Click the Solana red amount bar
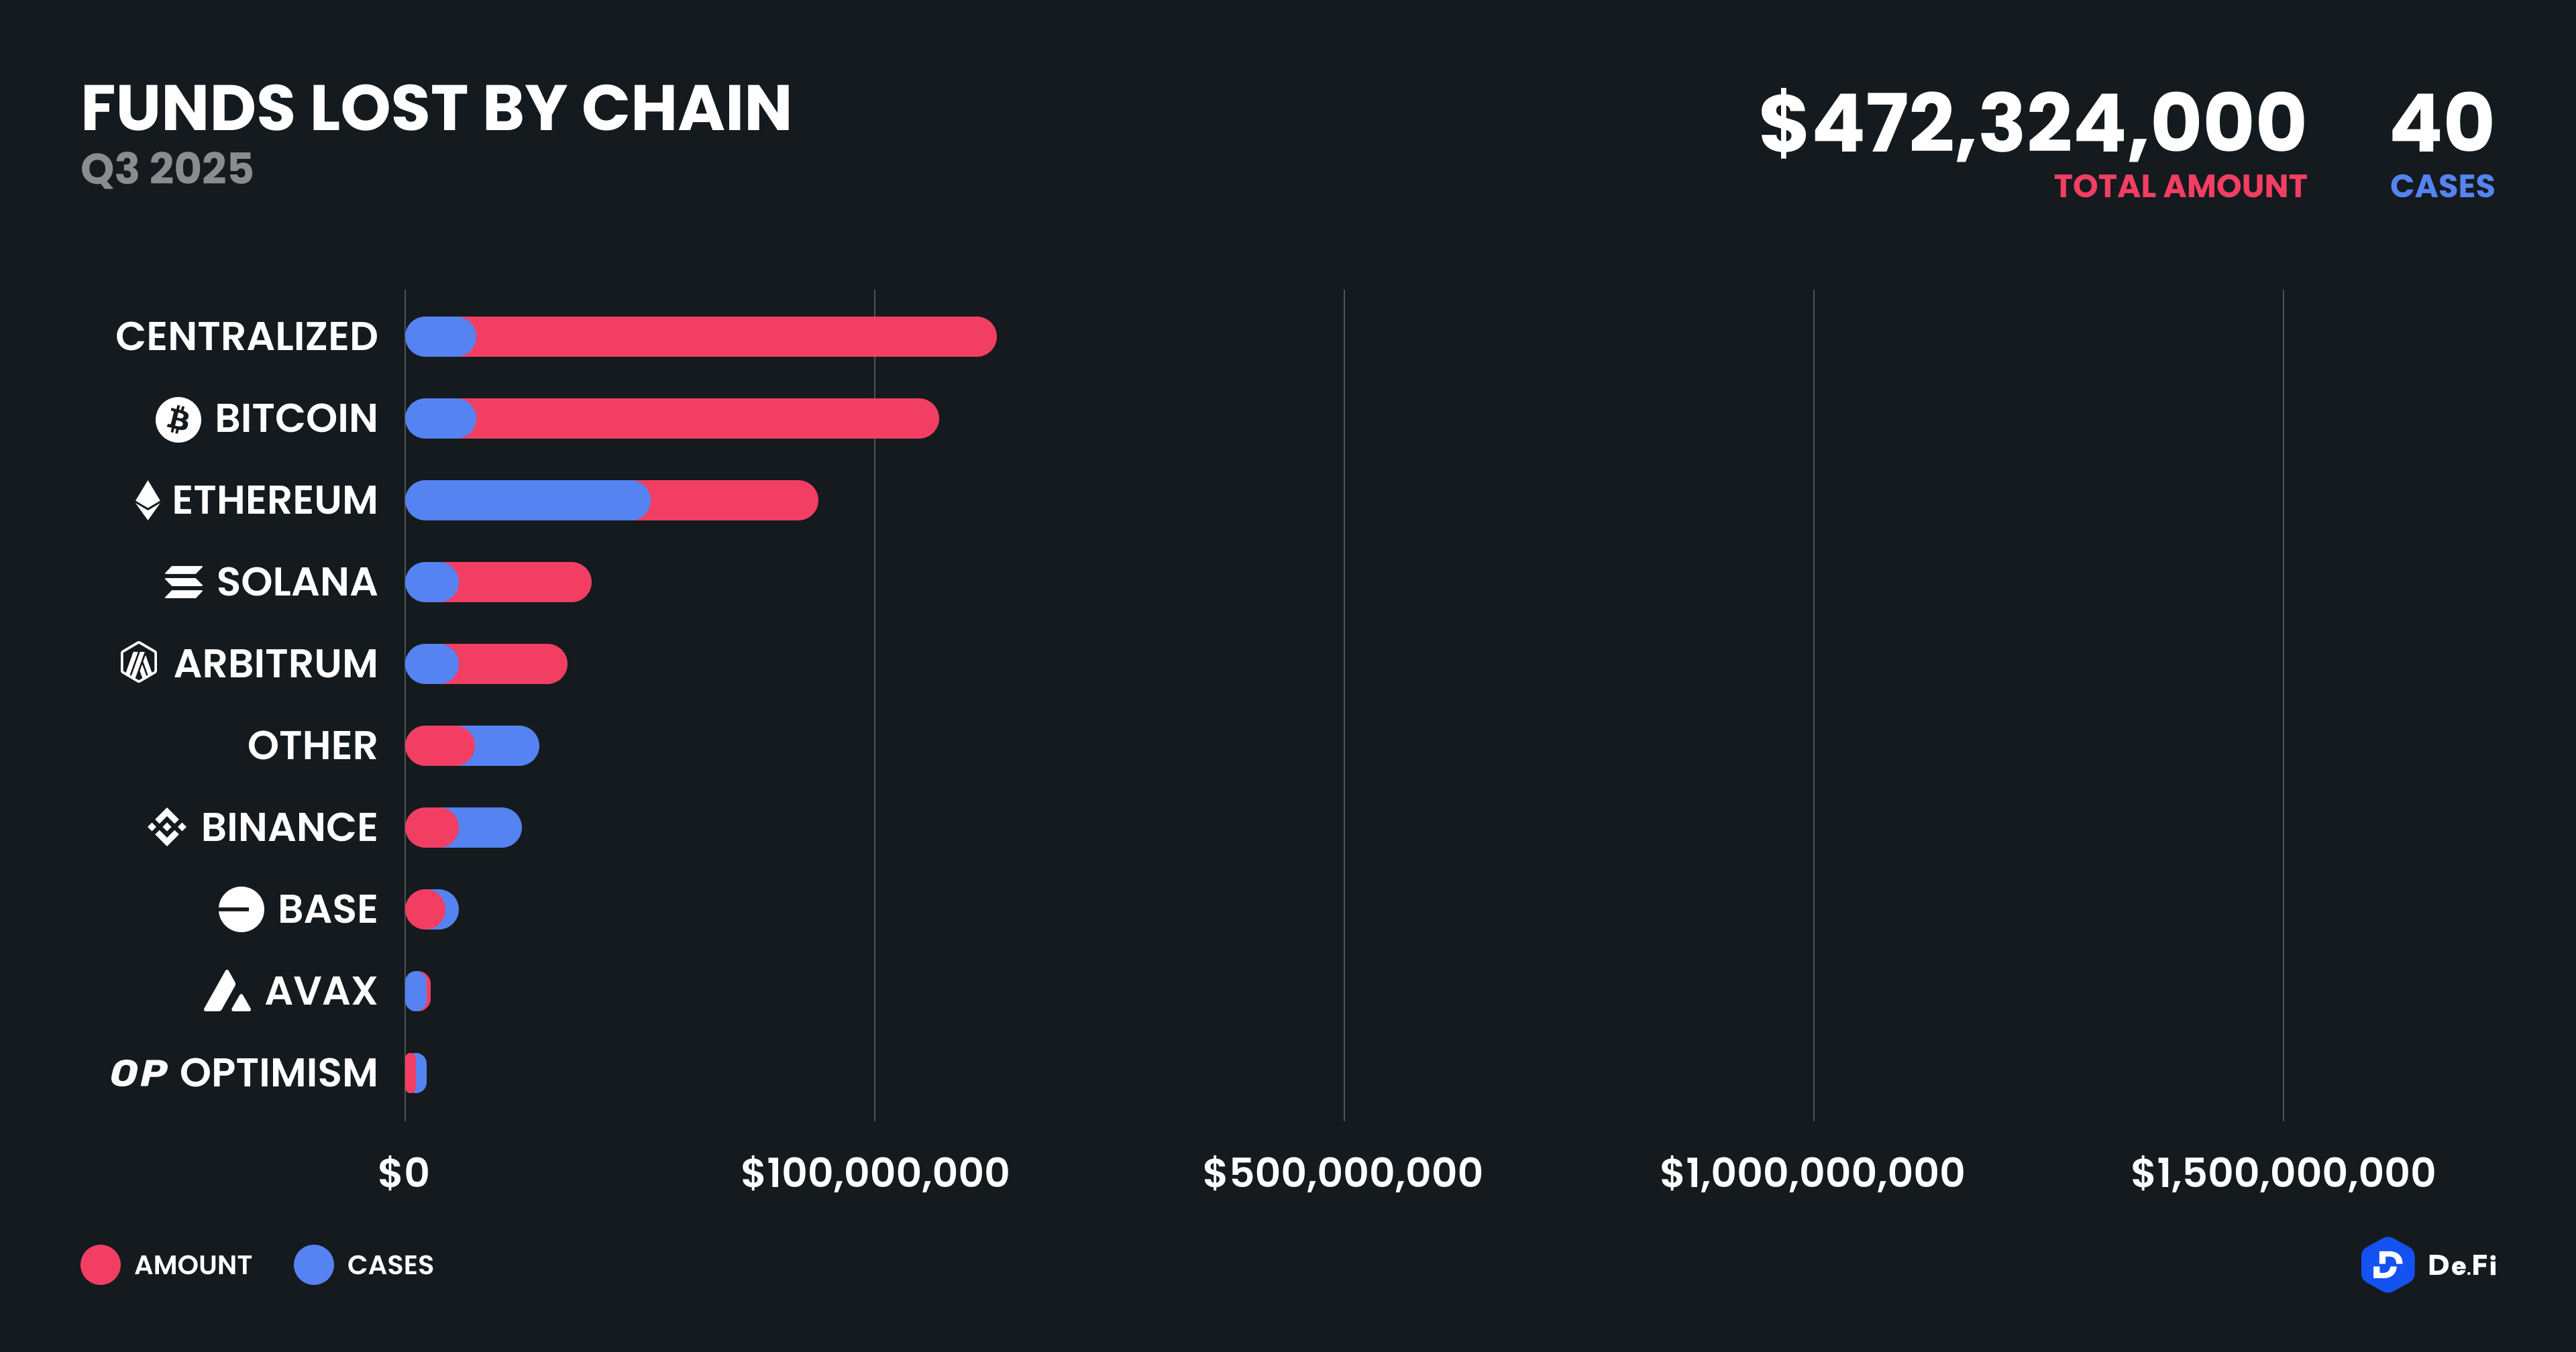The image size is (2576, 1352). click(524, 582)
